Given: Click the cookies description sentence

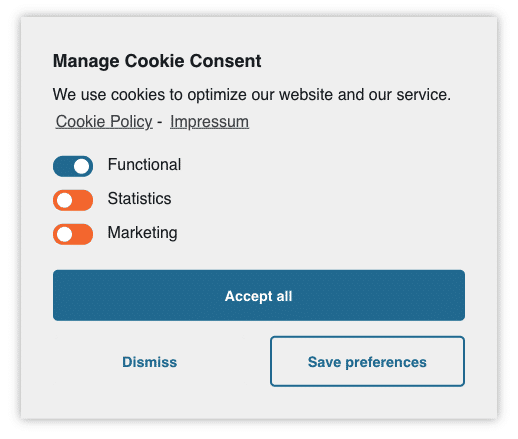Looking at the screenshot, I should pyautogui.click(x=252, y=94).
